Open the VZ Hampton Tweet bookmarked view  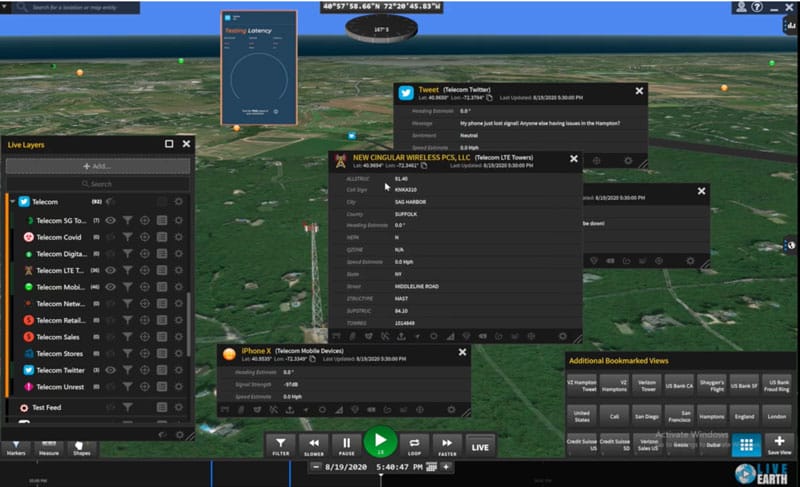(x=582, y=385)
